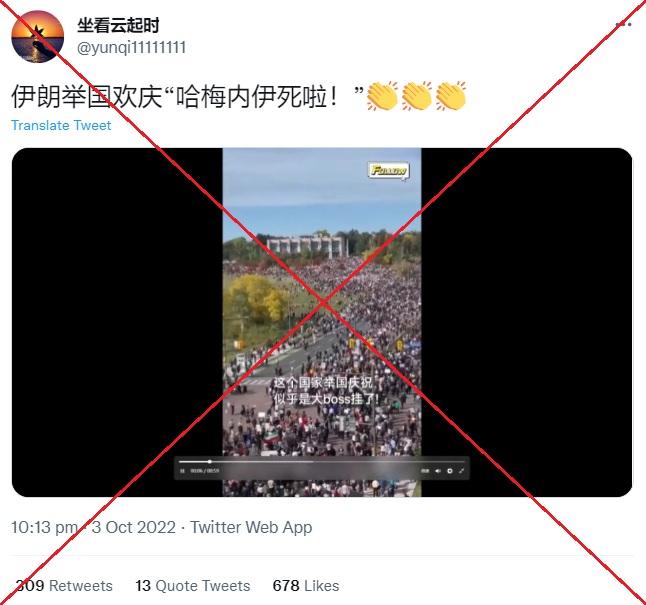This screenshot has height=605, width=646.
Task: View the 309 Retweets list
Action: [x=64, y=586]
